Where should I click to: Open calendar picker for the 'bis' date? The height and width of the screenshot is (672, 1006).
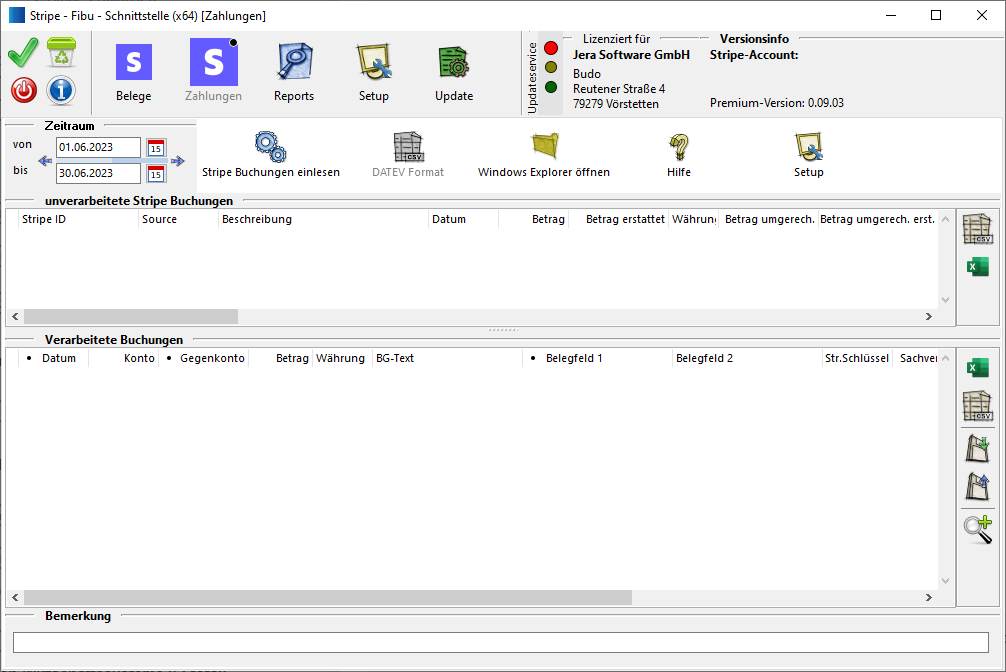coord(156,174)
